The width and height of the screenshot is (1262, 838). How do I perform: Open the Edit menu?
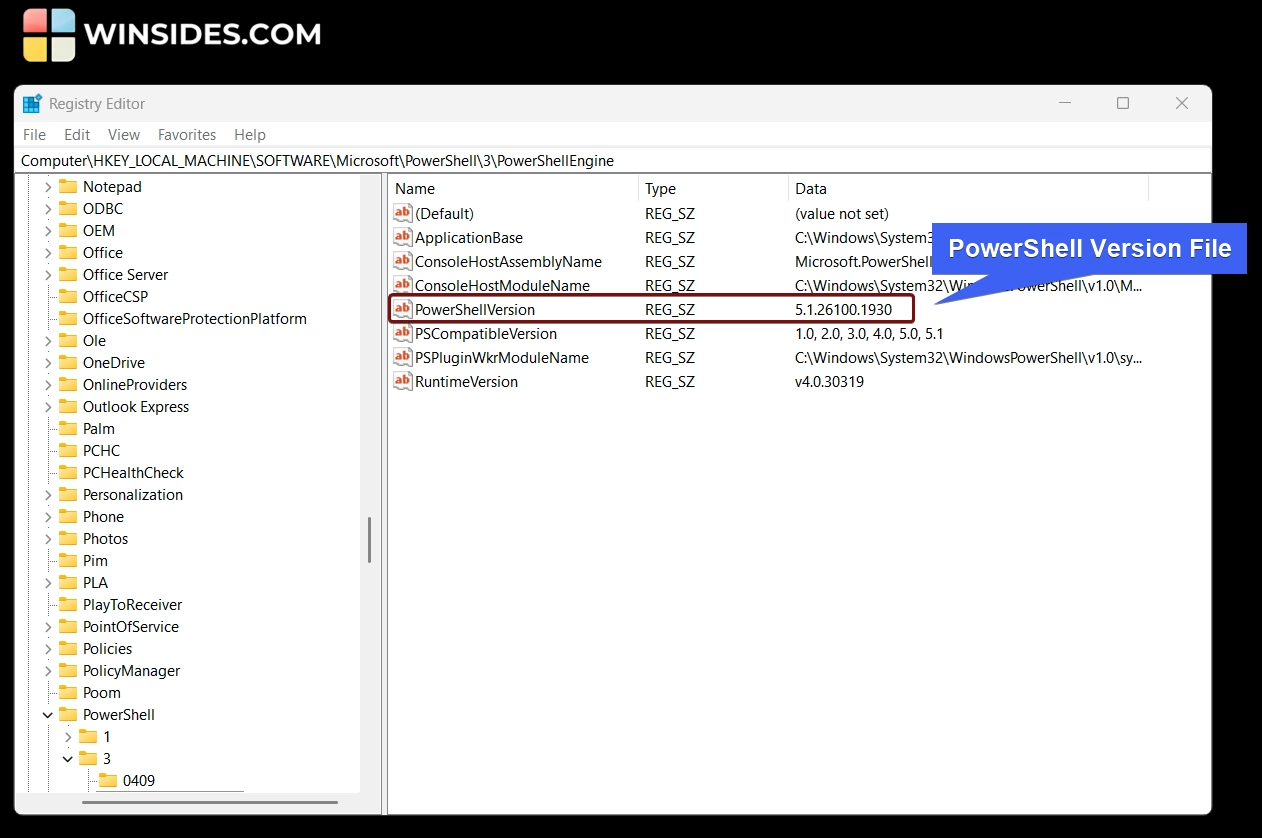pyautogui.click(x=77, y=135)
